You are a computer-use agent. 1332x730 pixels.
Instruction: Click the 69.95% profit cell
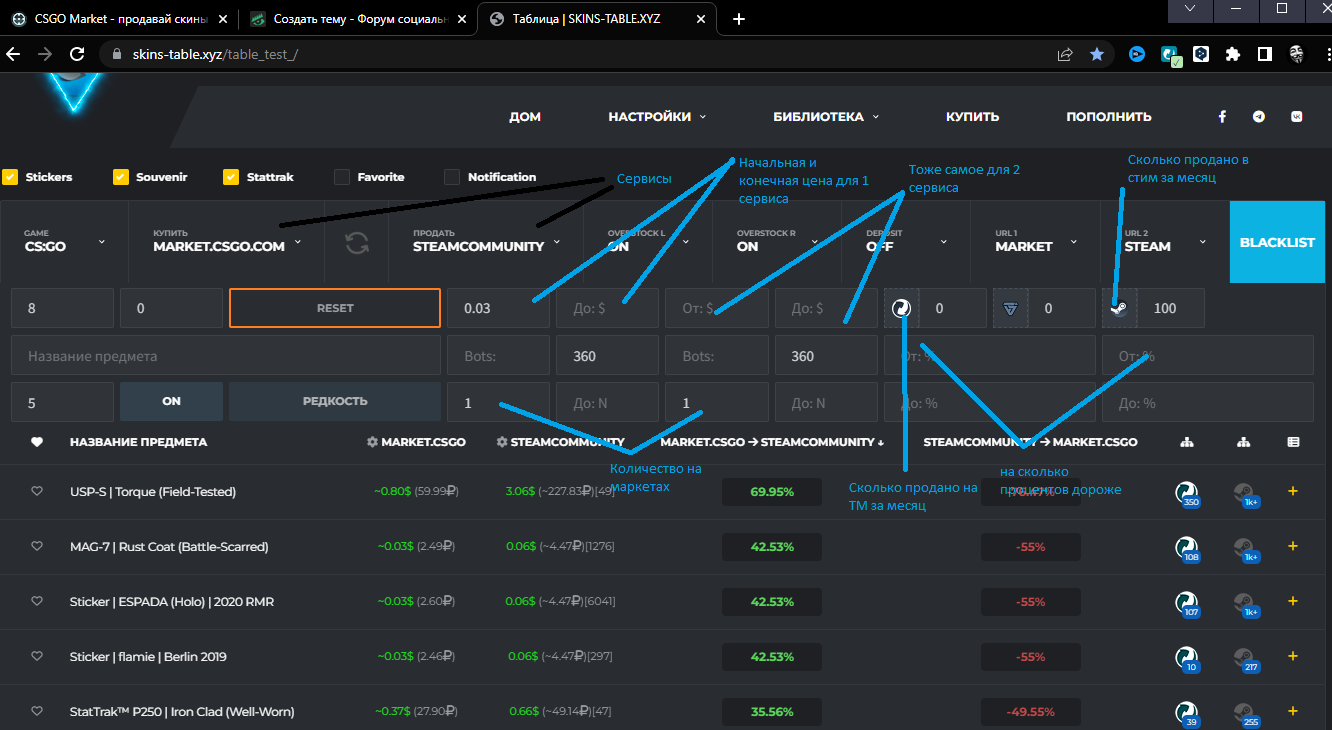point(772,492)
